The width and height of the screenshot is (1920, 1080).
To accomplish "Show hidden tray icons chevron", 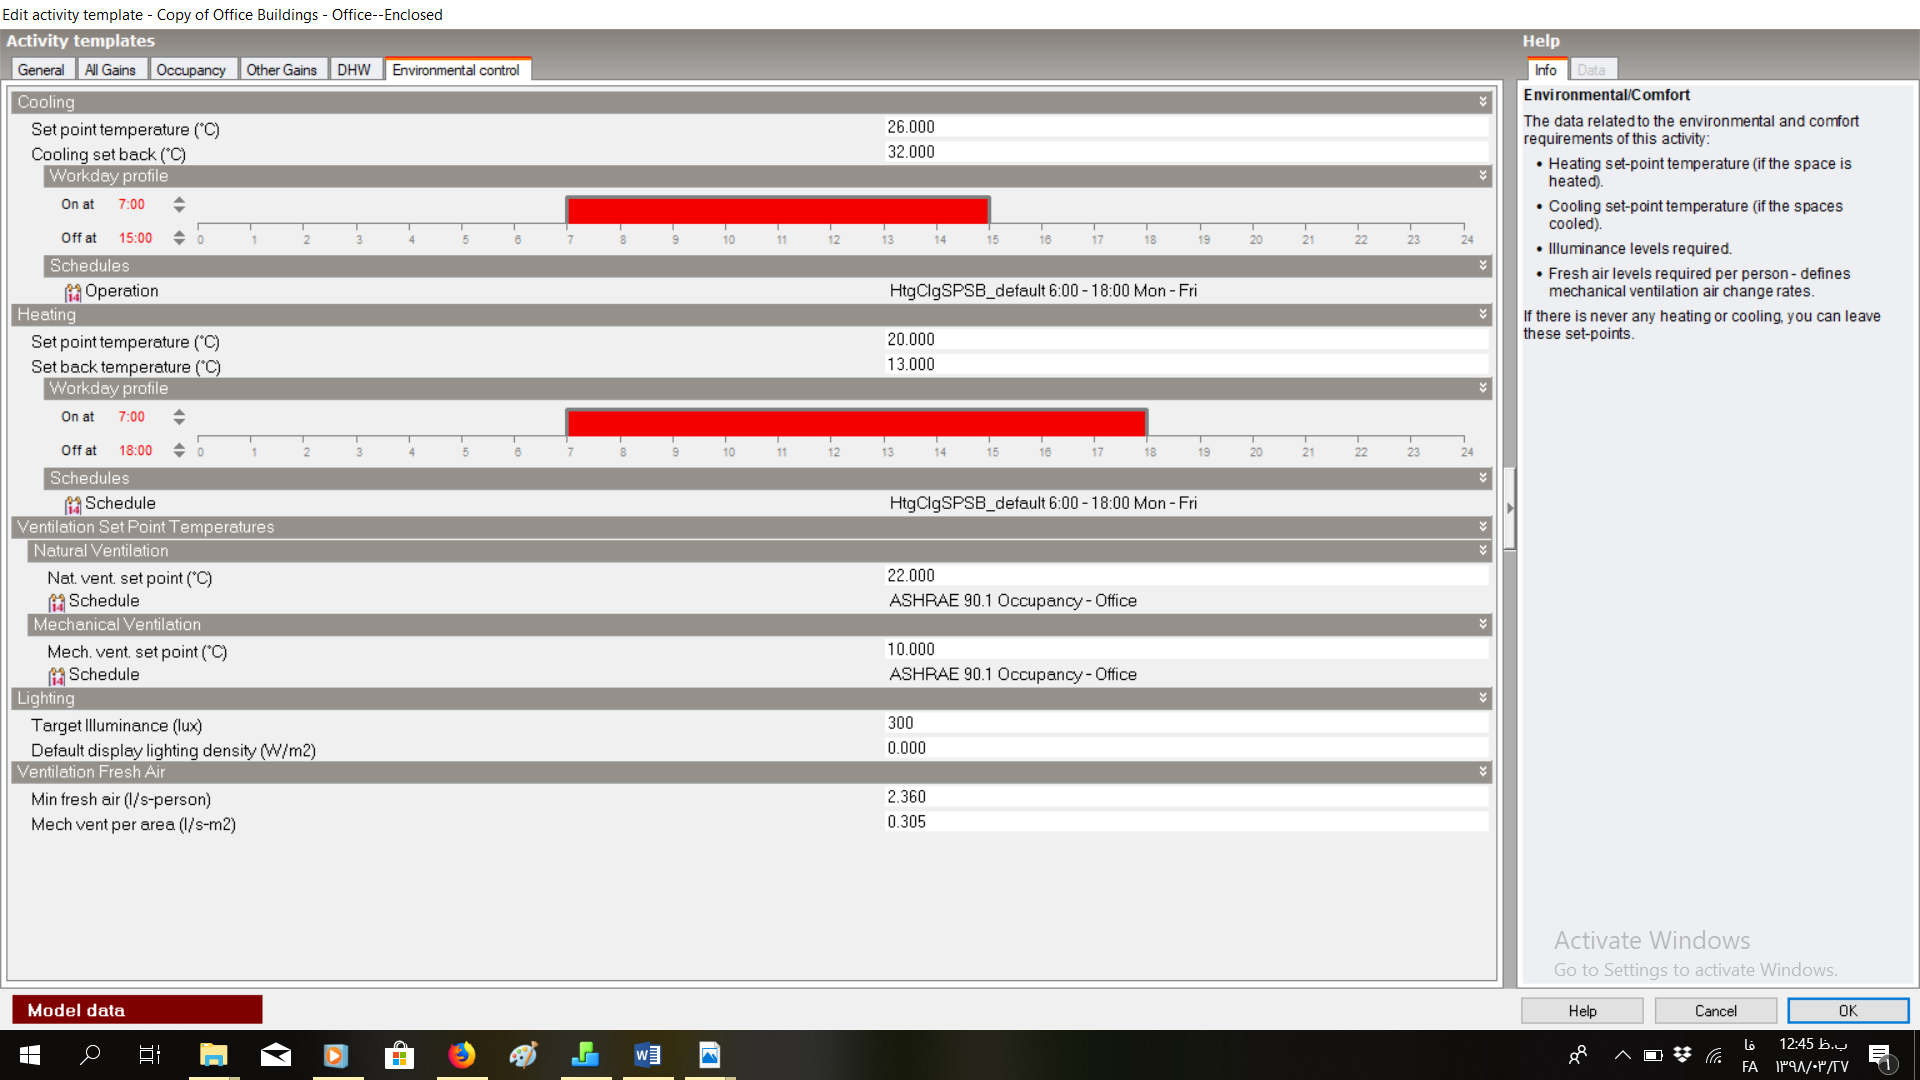I will 1622,1055.
